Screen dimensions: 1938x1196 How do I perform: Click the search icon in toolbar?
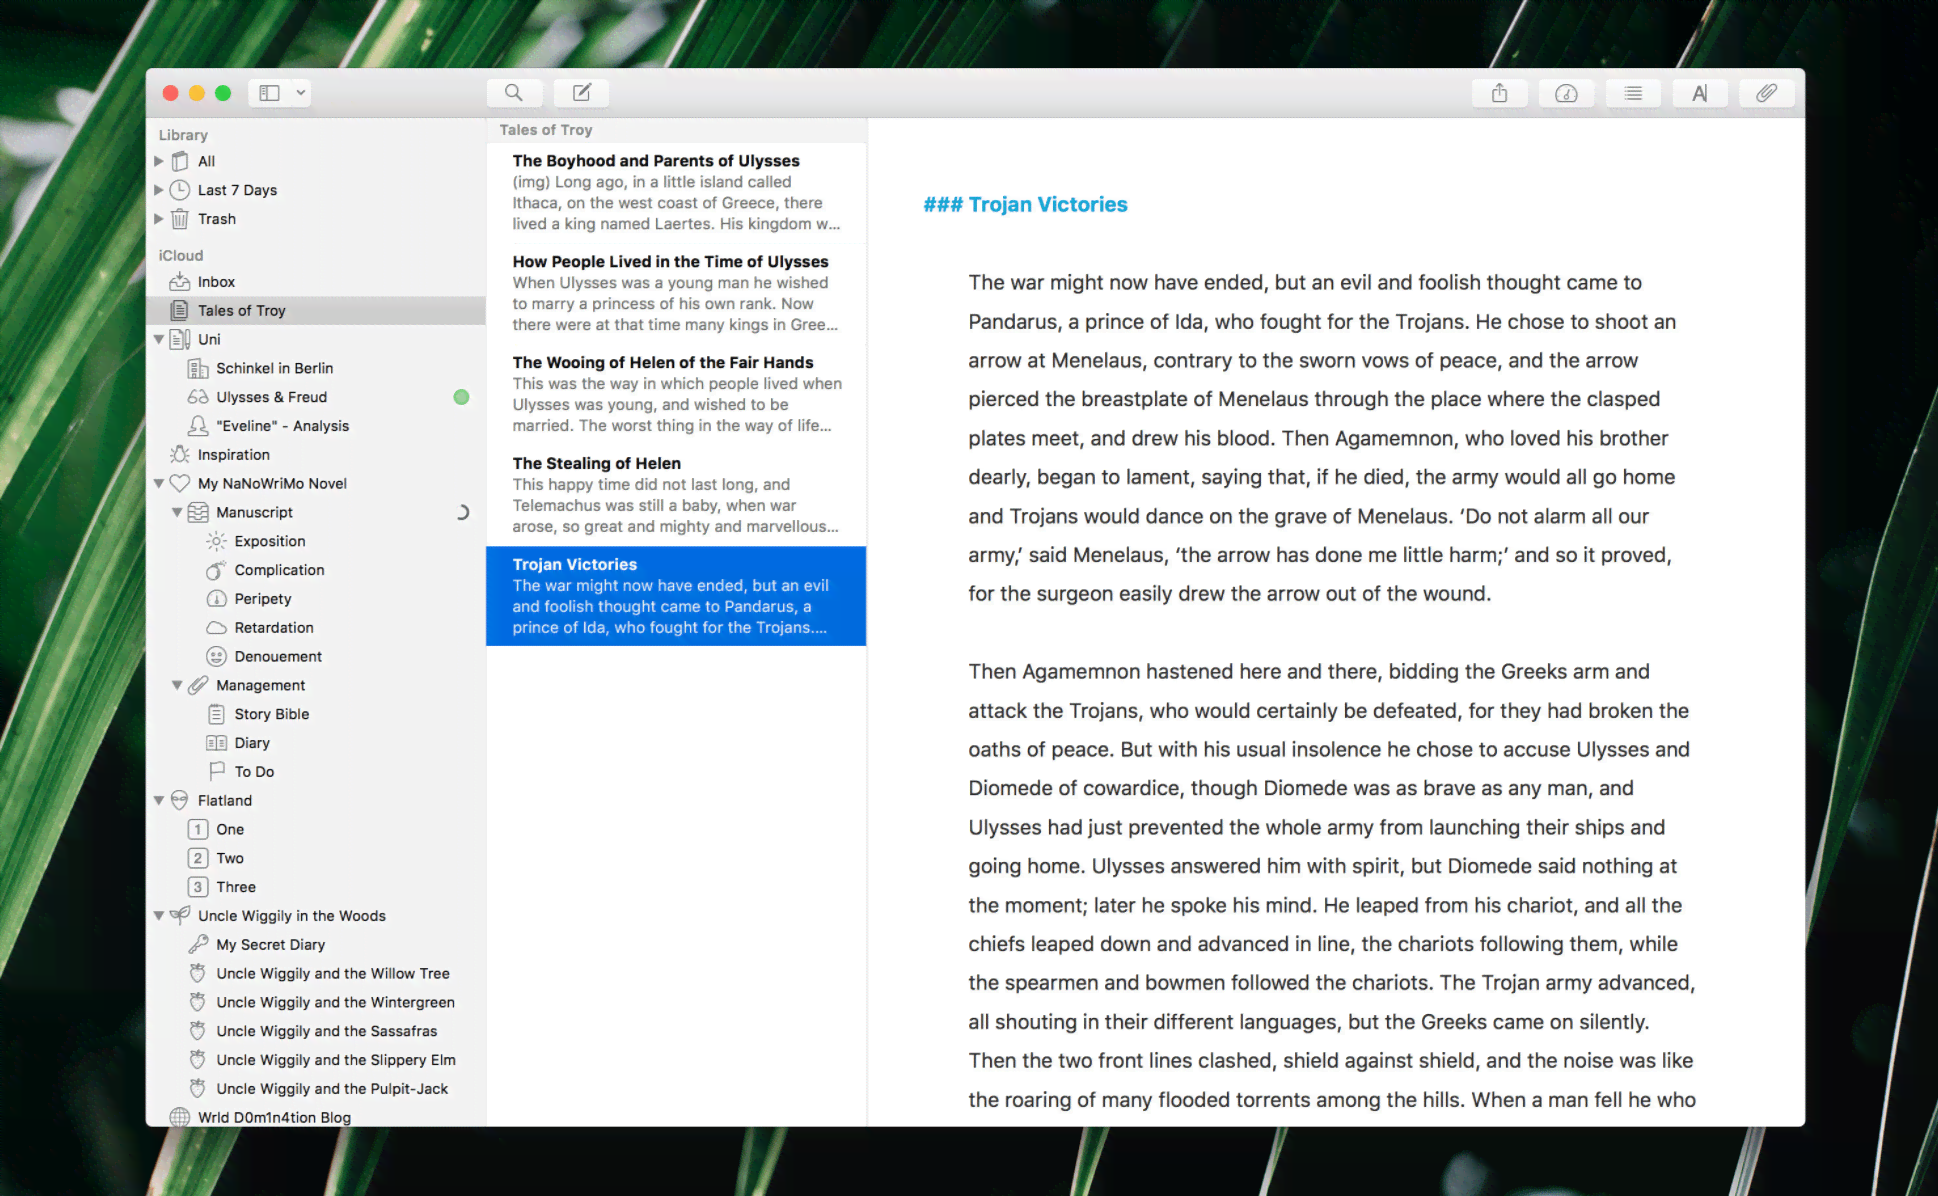514,93
